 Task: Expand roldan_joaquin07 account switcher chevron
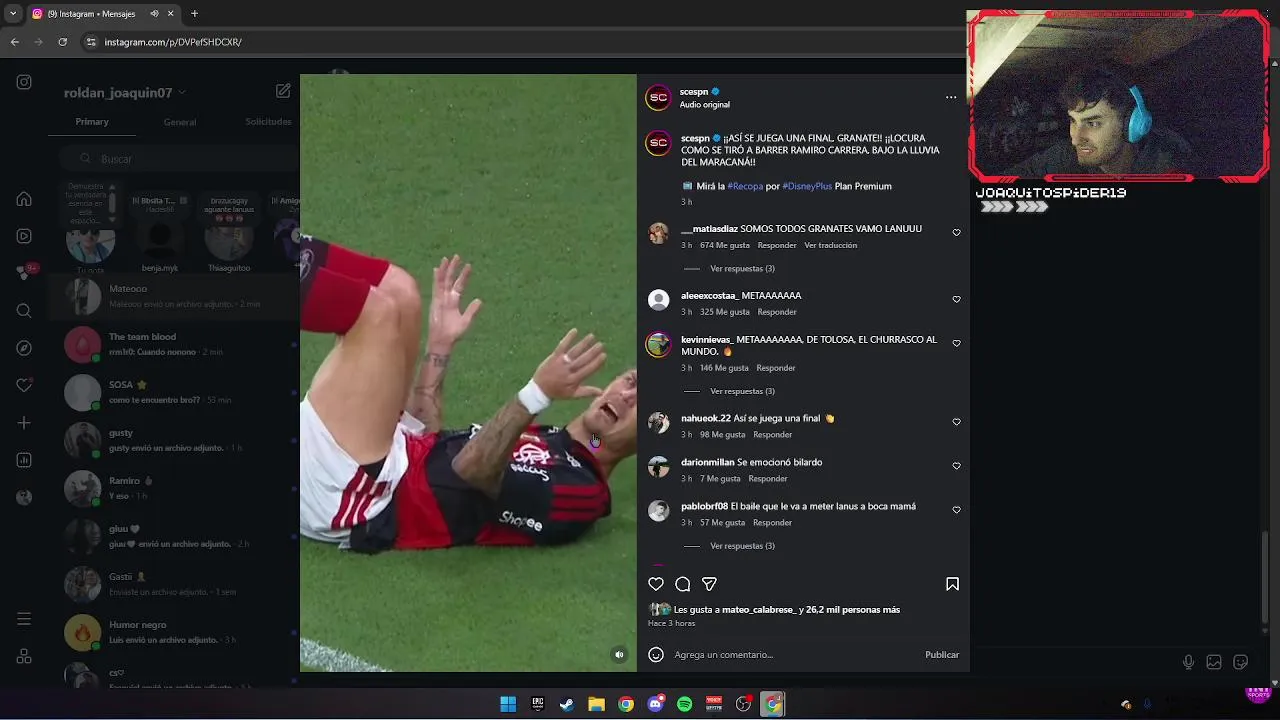[182, 93]
